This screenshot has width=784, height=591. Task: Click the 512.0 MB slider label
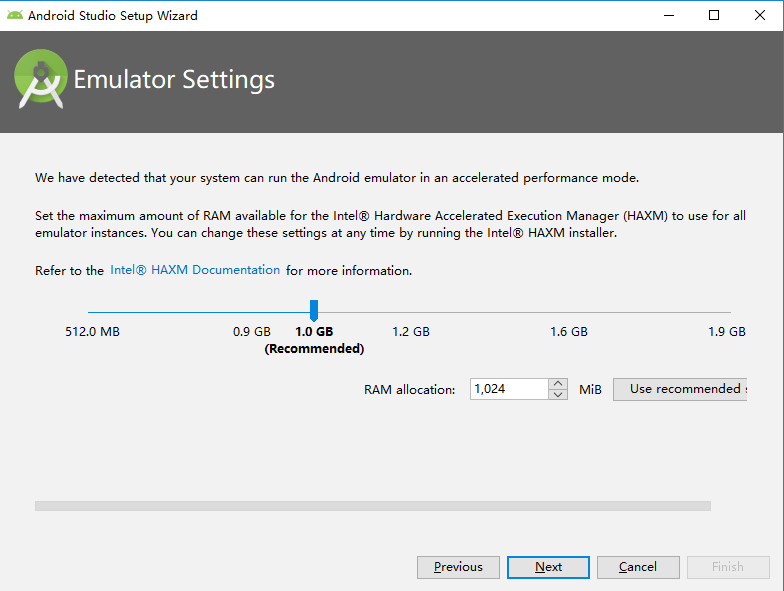(x=92, y=332)
